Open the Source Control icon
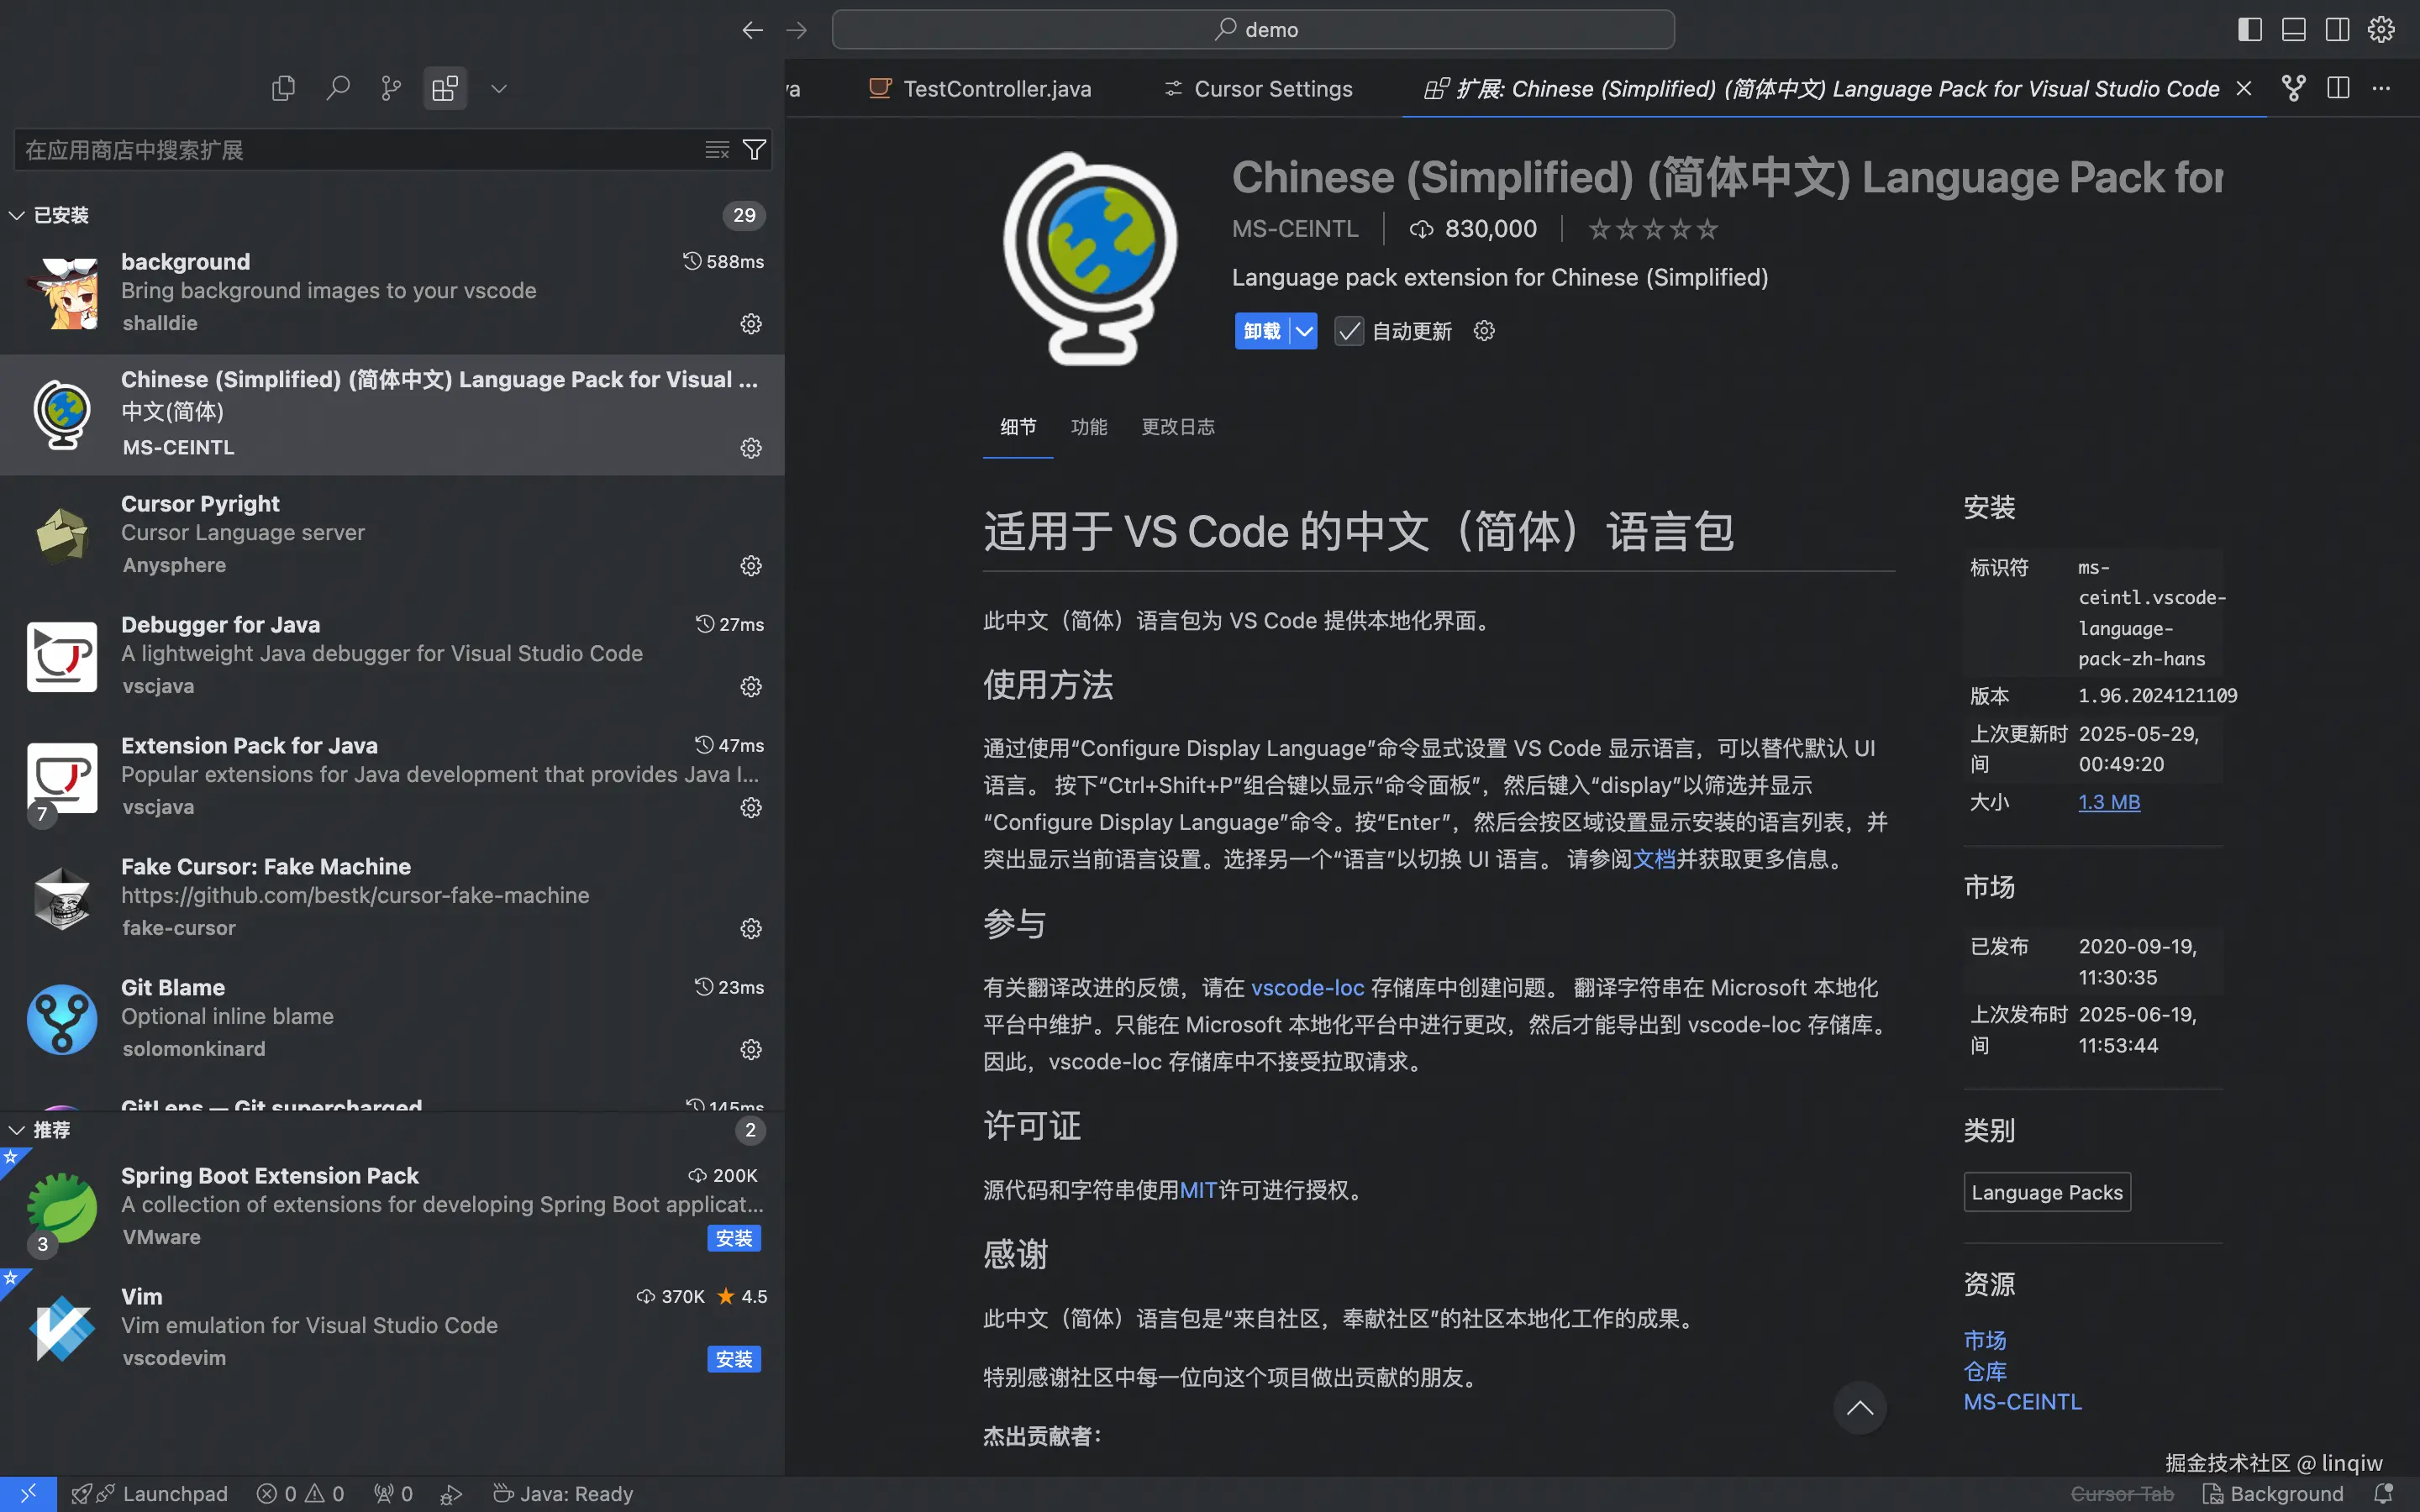 tap(391, 88)
